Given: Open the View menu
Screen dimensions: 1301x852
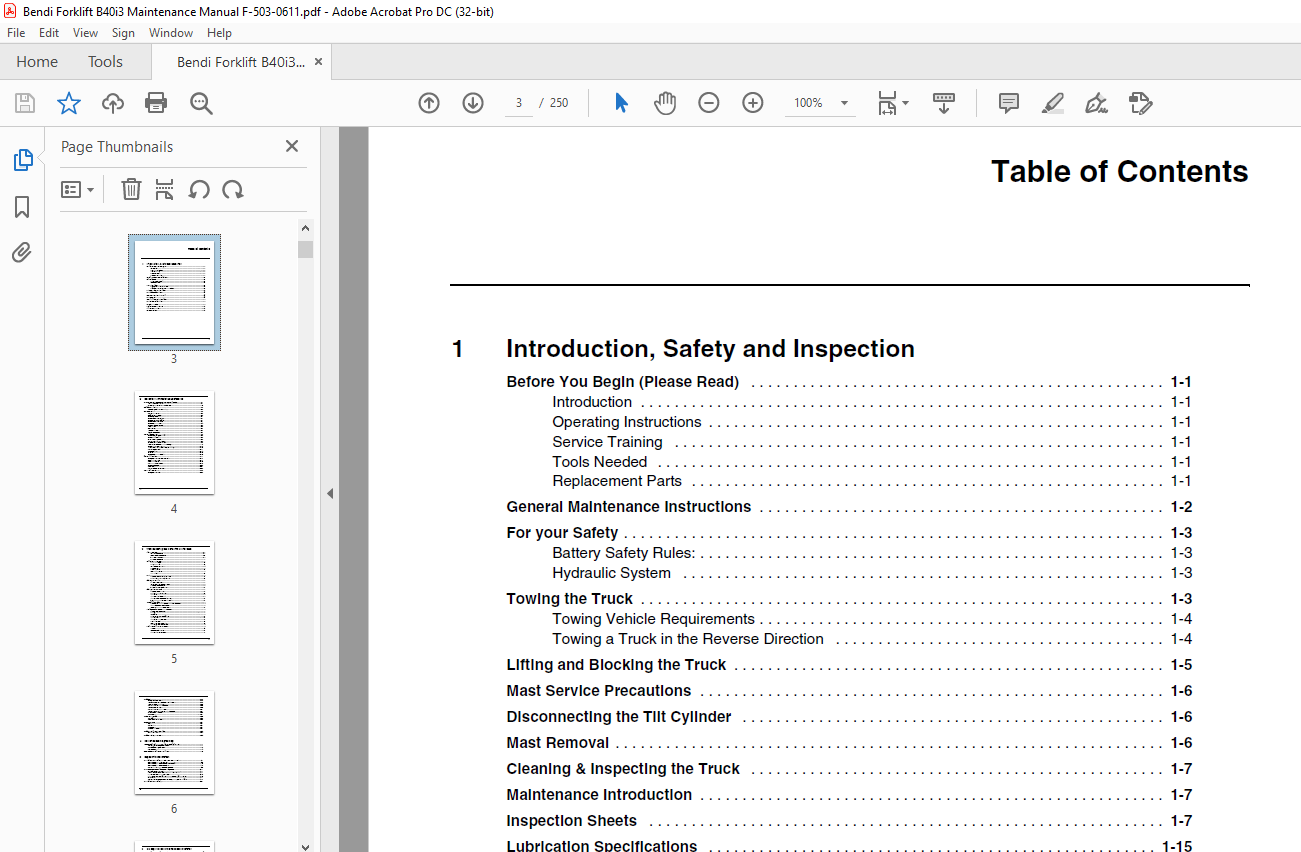Looking at the screenshot, I should (85, 33).
